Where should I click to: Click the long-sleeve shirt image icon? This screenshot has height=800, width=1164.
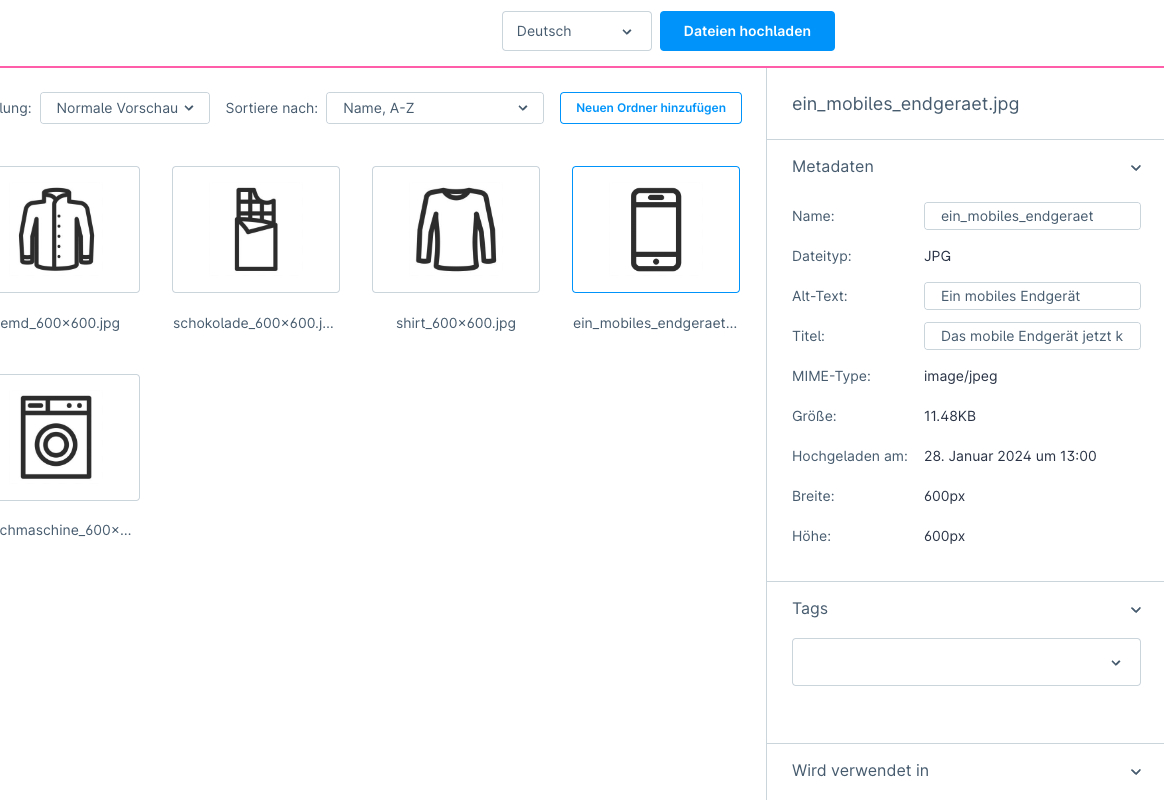455,229
